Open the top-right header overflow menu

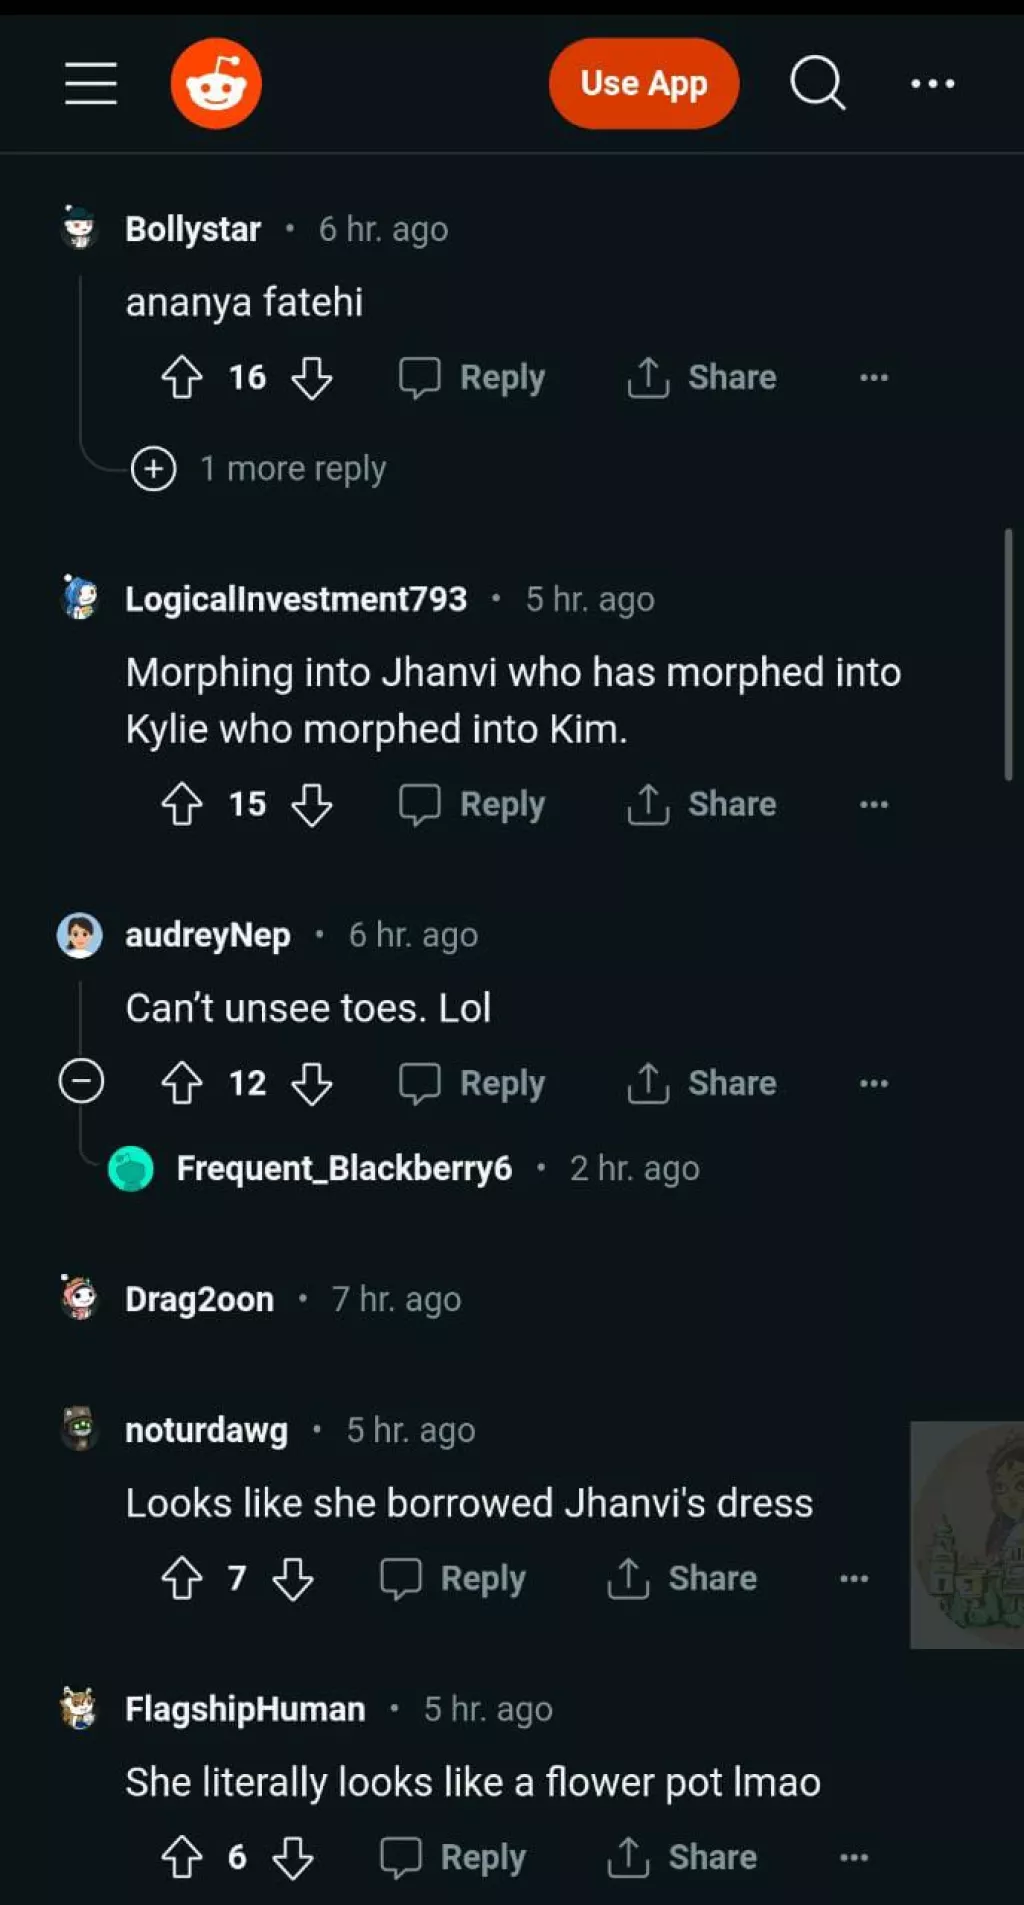click(932, 84)
